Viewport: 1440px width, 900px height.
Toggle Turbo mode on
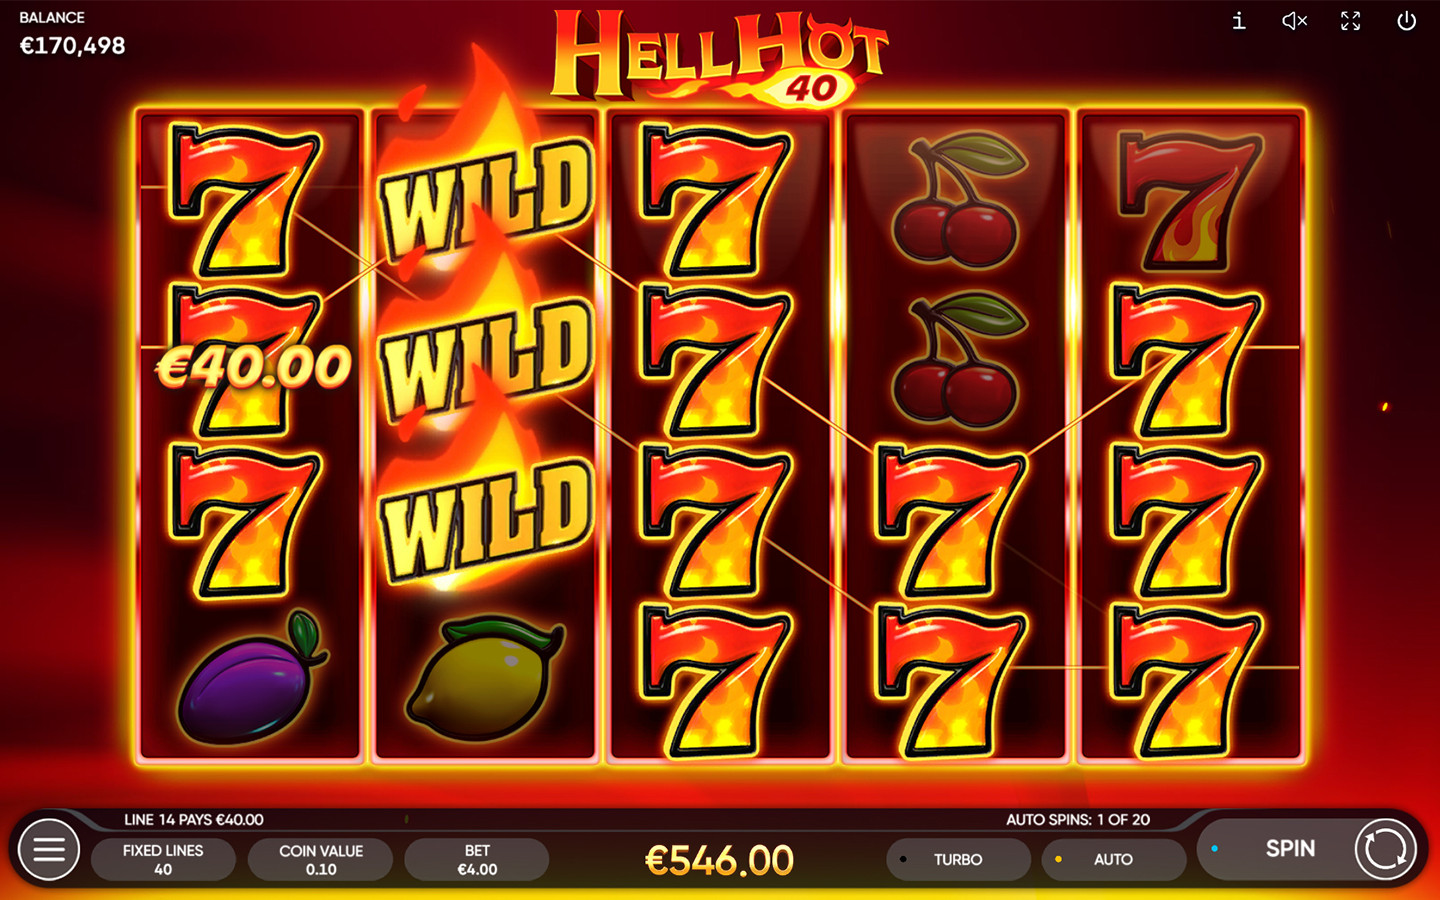coord(958,859)
